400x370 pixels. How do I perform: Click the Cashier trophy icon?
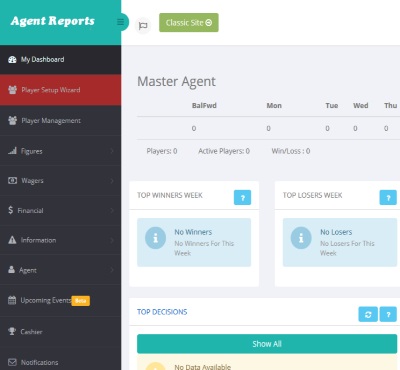(x=12, y=331)
